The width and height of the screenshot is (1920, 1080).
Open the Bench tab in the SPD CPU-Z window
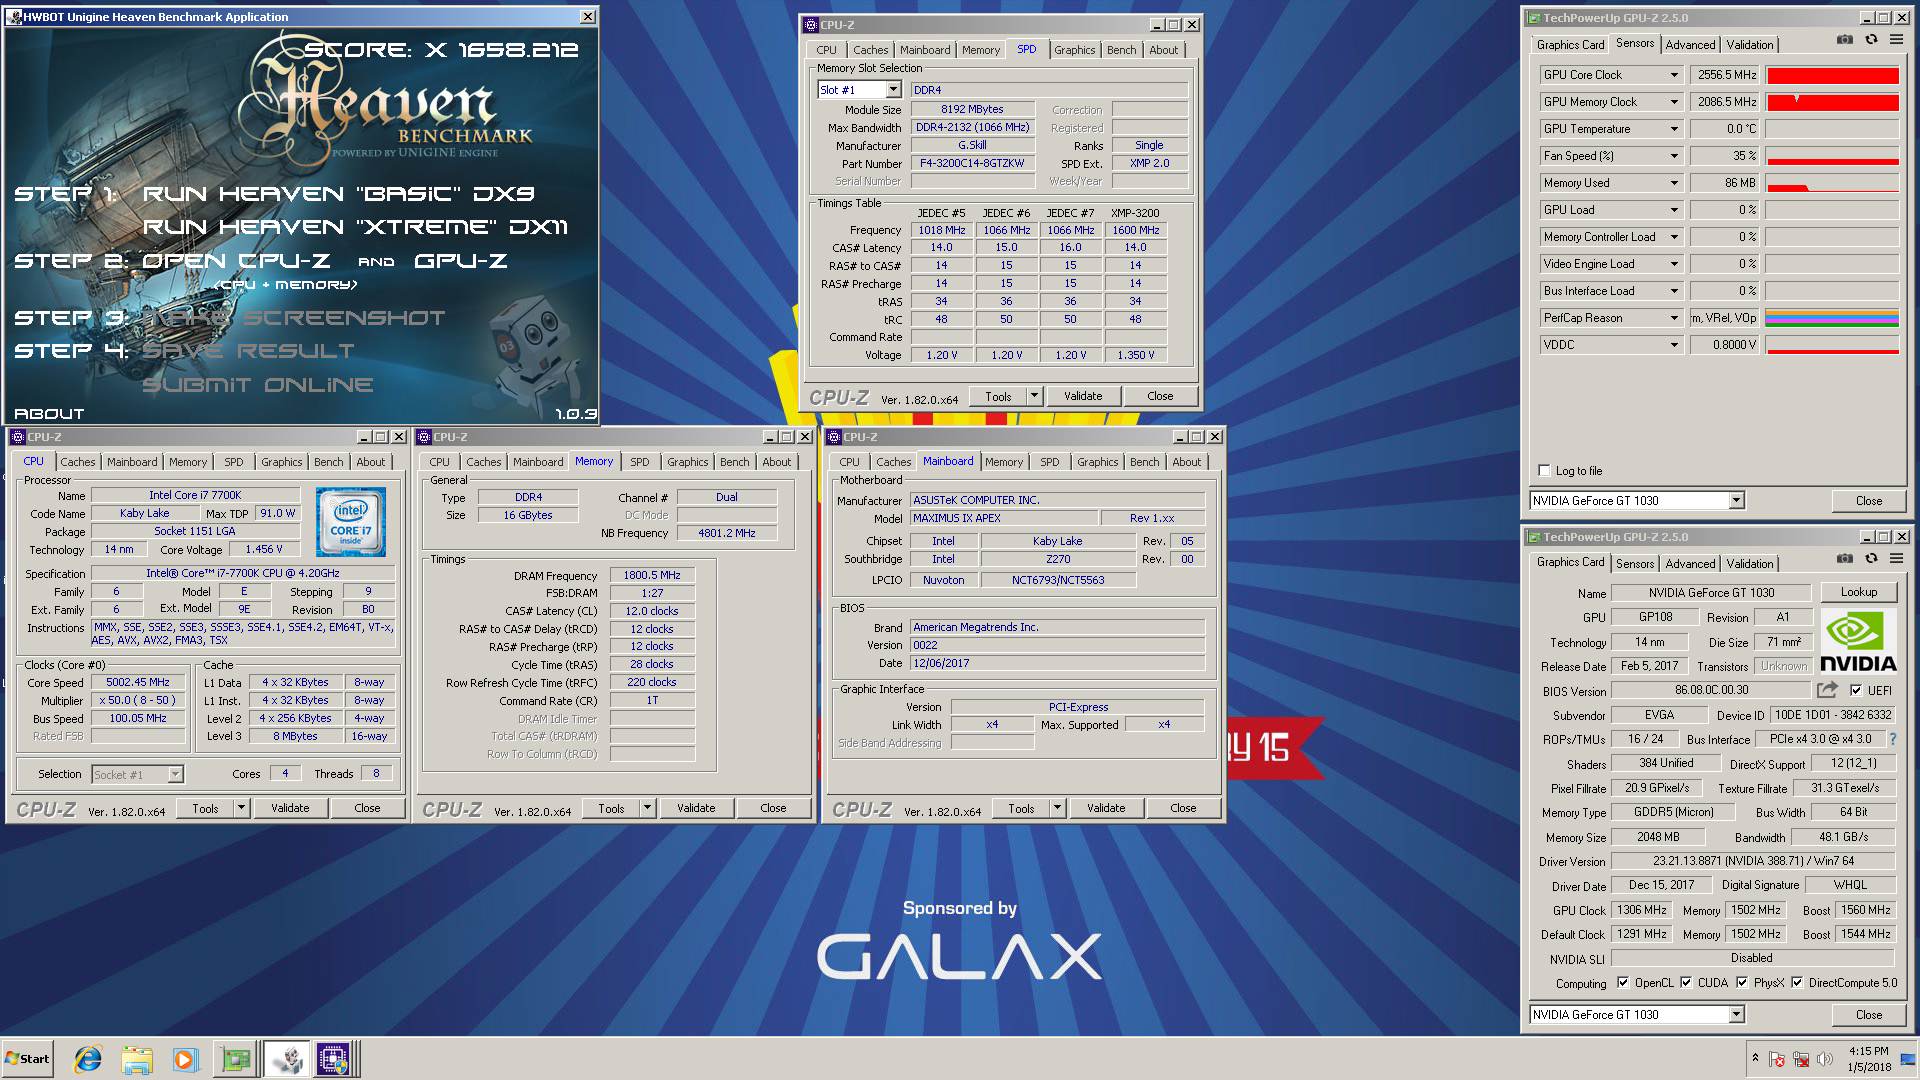pos(1121,50)
